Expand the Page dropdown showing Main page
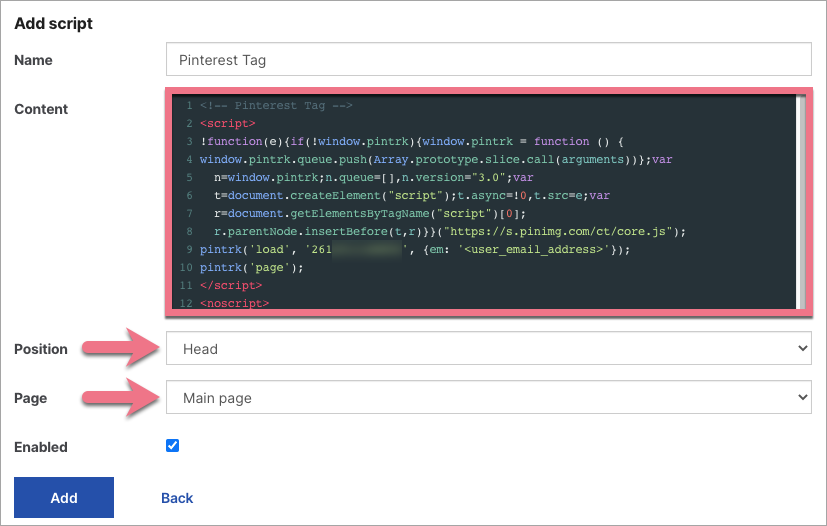This screenshot has height=526, width=827. coord(488,398)
